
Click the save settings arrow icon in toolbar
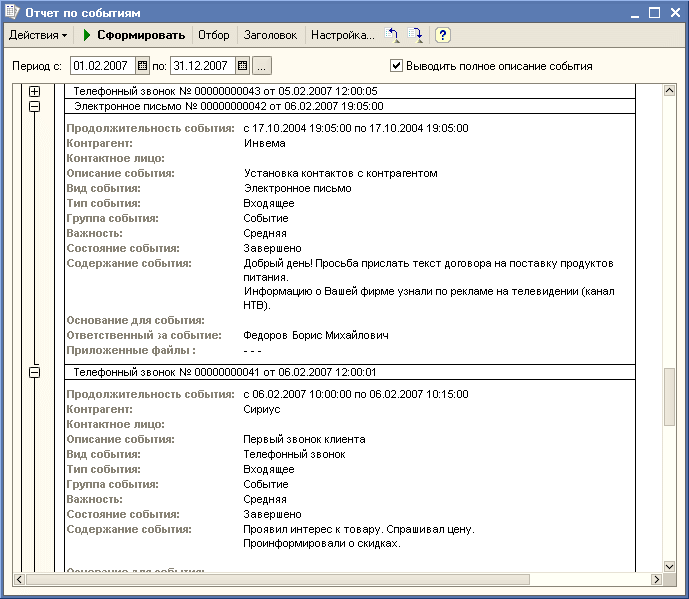(416, 35)
